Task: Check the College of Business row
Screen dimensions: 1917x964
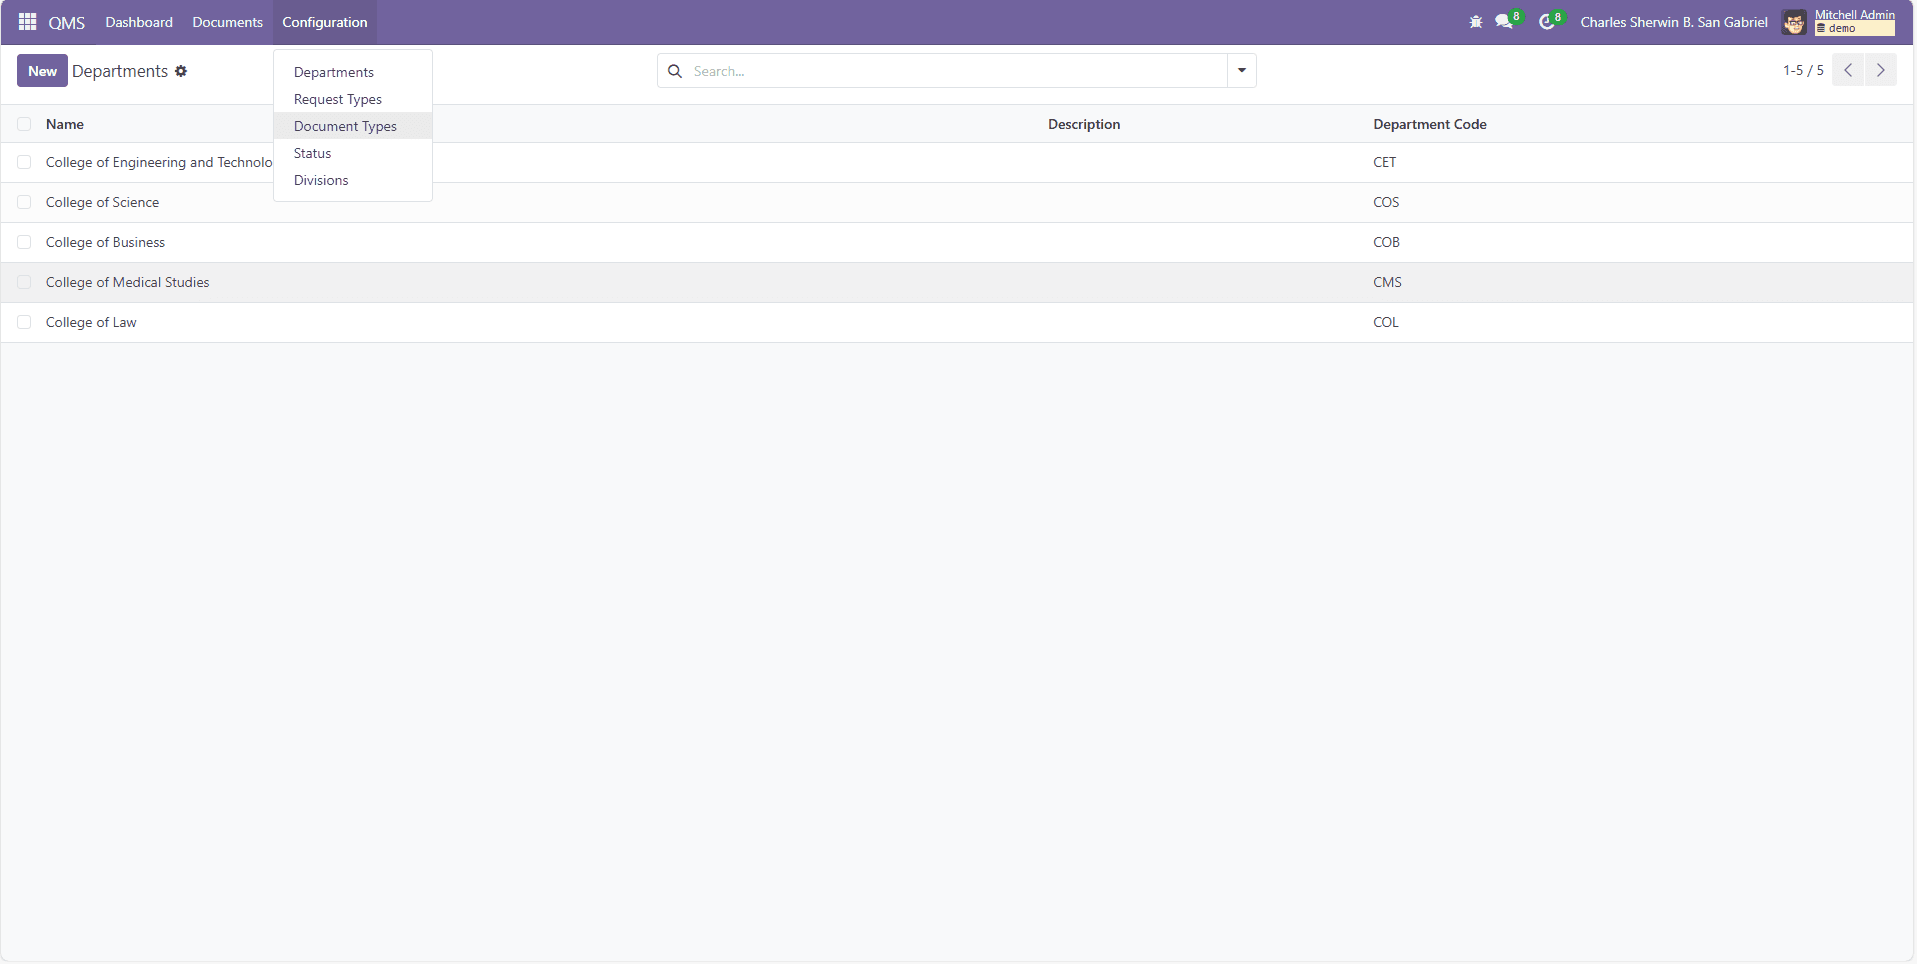Action: (24, 242)
